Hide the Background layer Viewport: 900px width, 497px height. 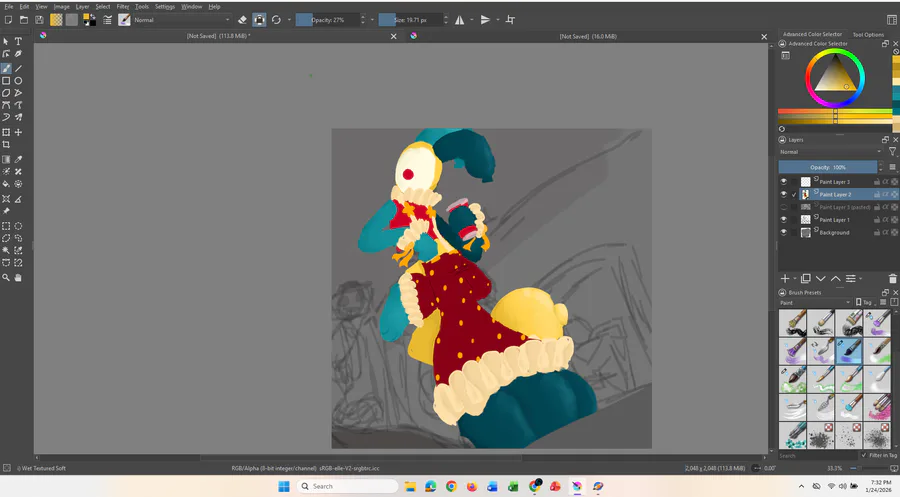tap(783, 232)
